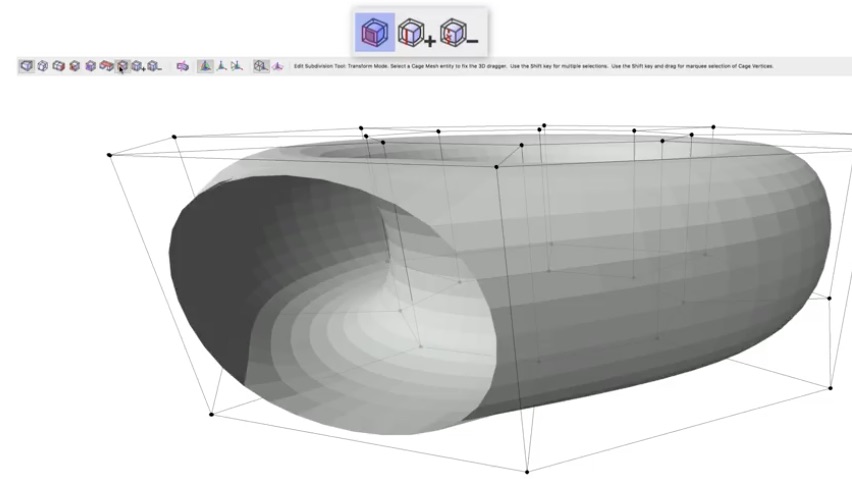Image resolution: width=852 pixels, height=479 pixels.
Task: Click the small toolbar cube icon with minus
Action: (154, 67)
